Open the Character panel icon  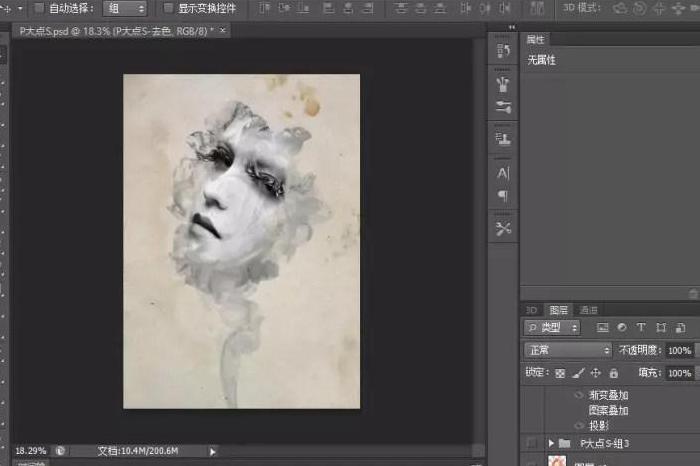click(x=503, y=173)
